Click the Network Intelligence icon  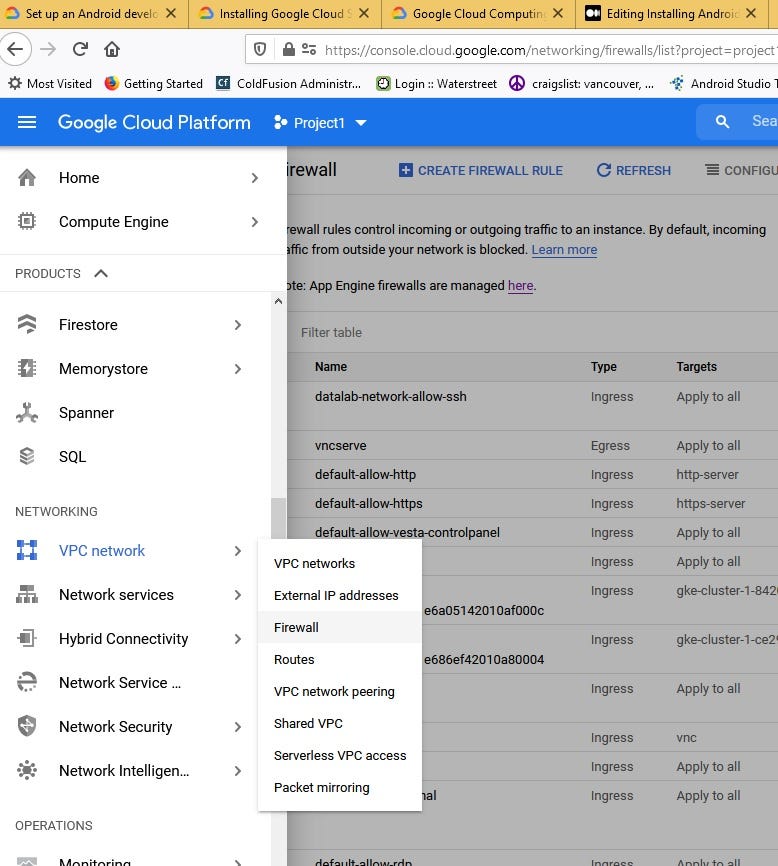click(x=27, y=770)
